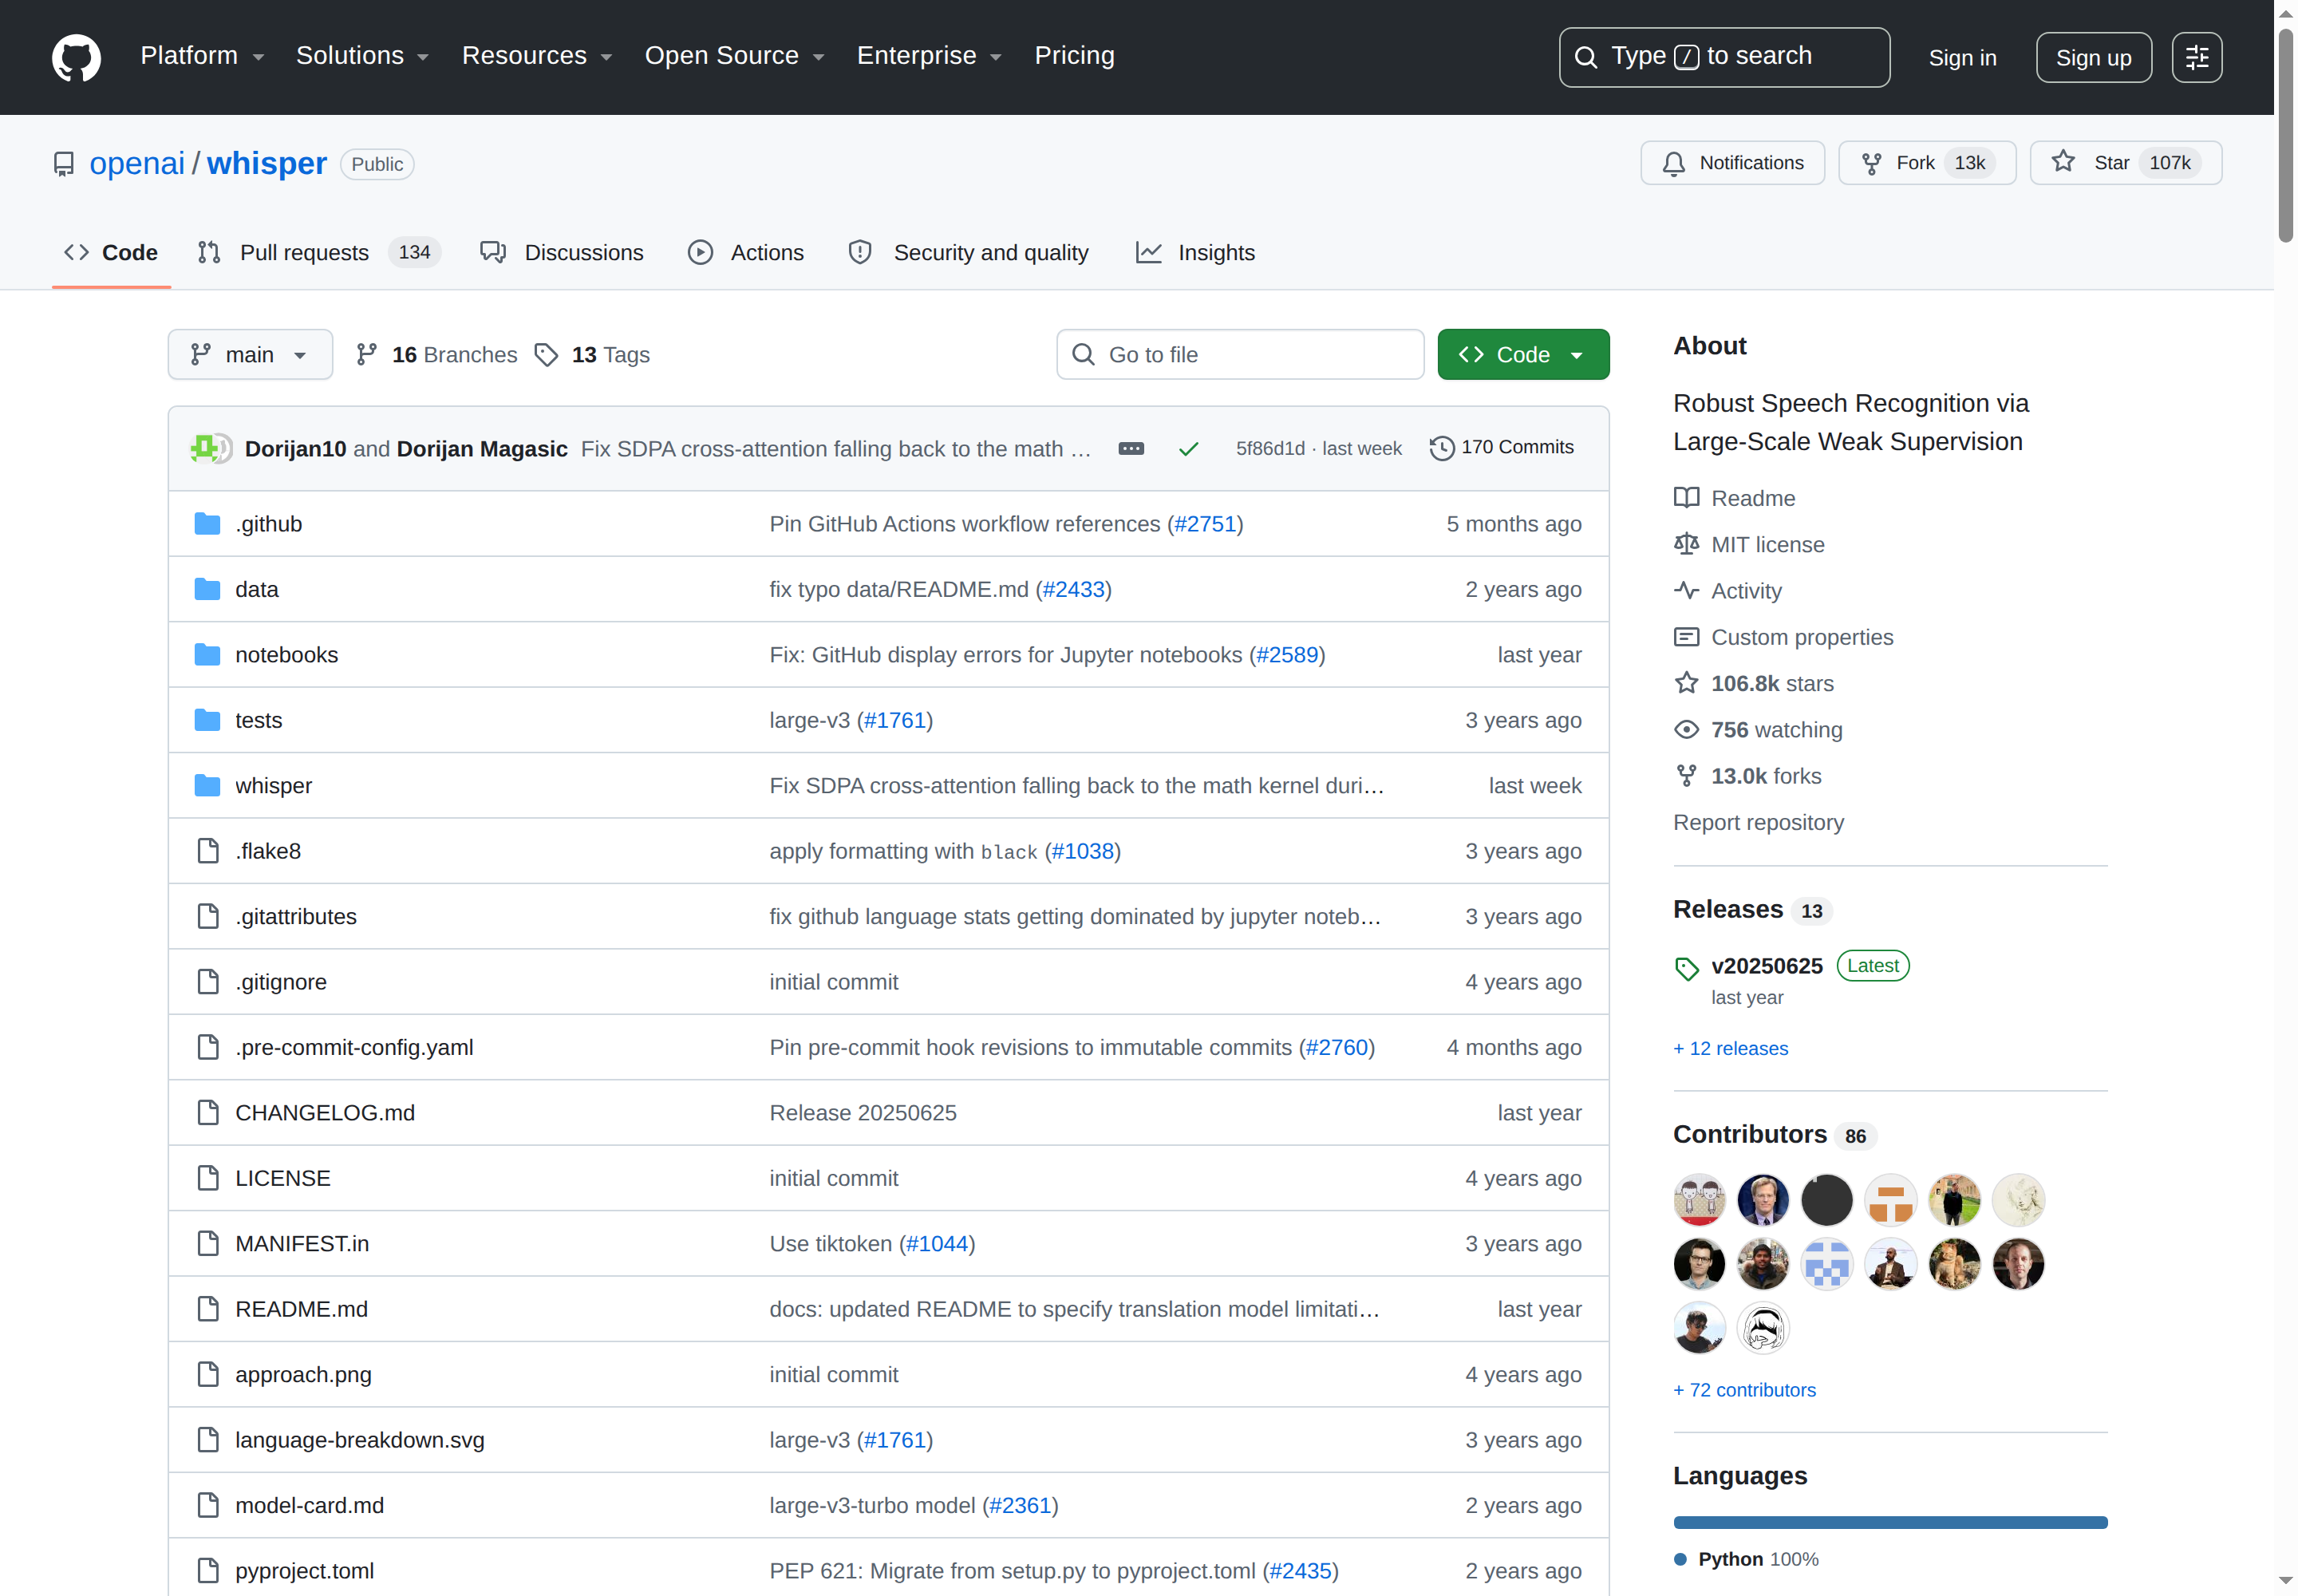Open the notebooks folder
The image size is (2298, 1596).
[286, 655]
